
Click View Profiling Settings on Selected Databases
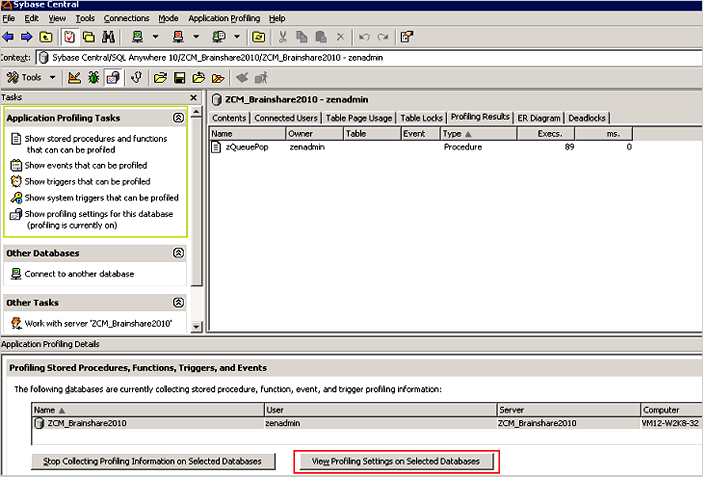[x=396, y=461]
